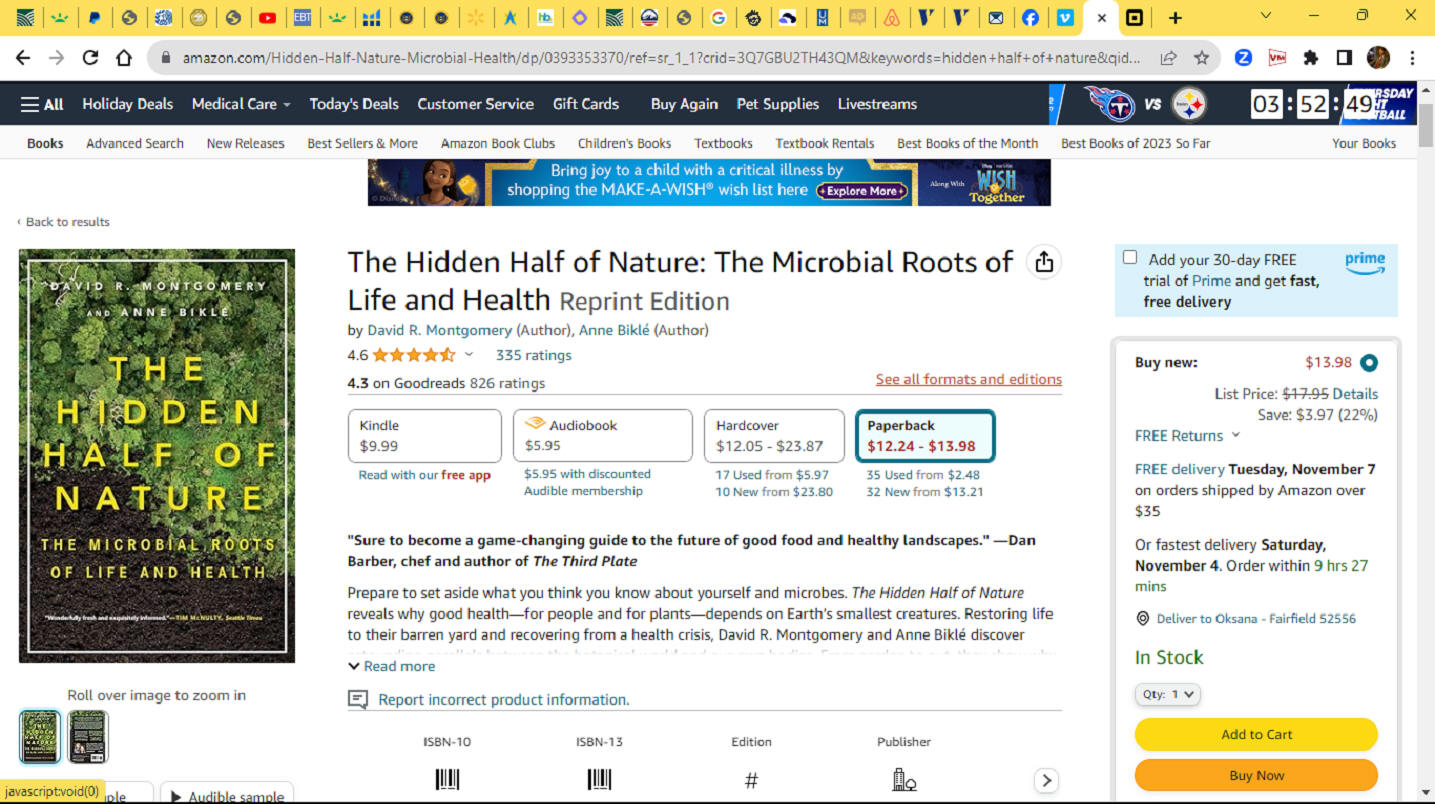This screenshot has width=1435, height=804.
Task: Select the back cover thumbnail
Action: (x=88, y=737)
